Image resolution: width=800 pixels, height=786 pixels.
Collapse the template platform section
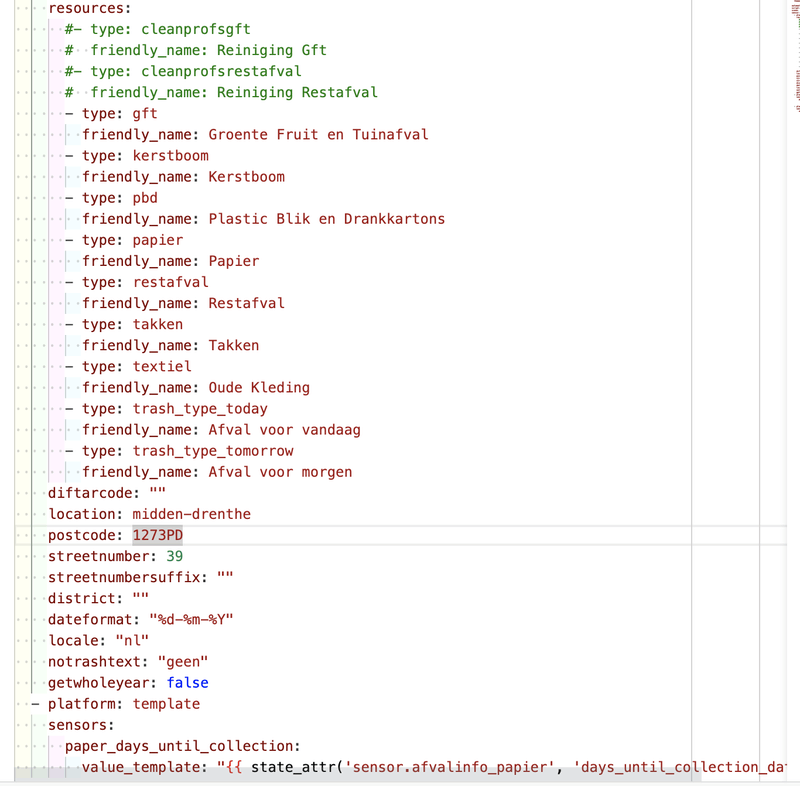[35, 703]
